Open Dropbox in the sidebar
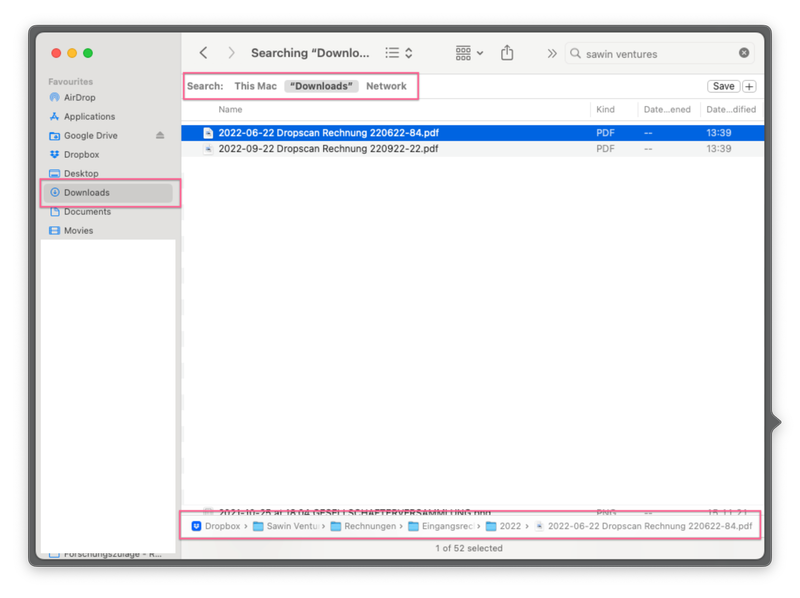 pyautogui.click(x=81, y=155)
